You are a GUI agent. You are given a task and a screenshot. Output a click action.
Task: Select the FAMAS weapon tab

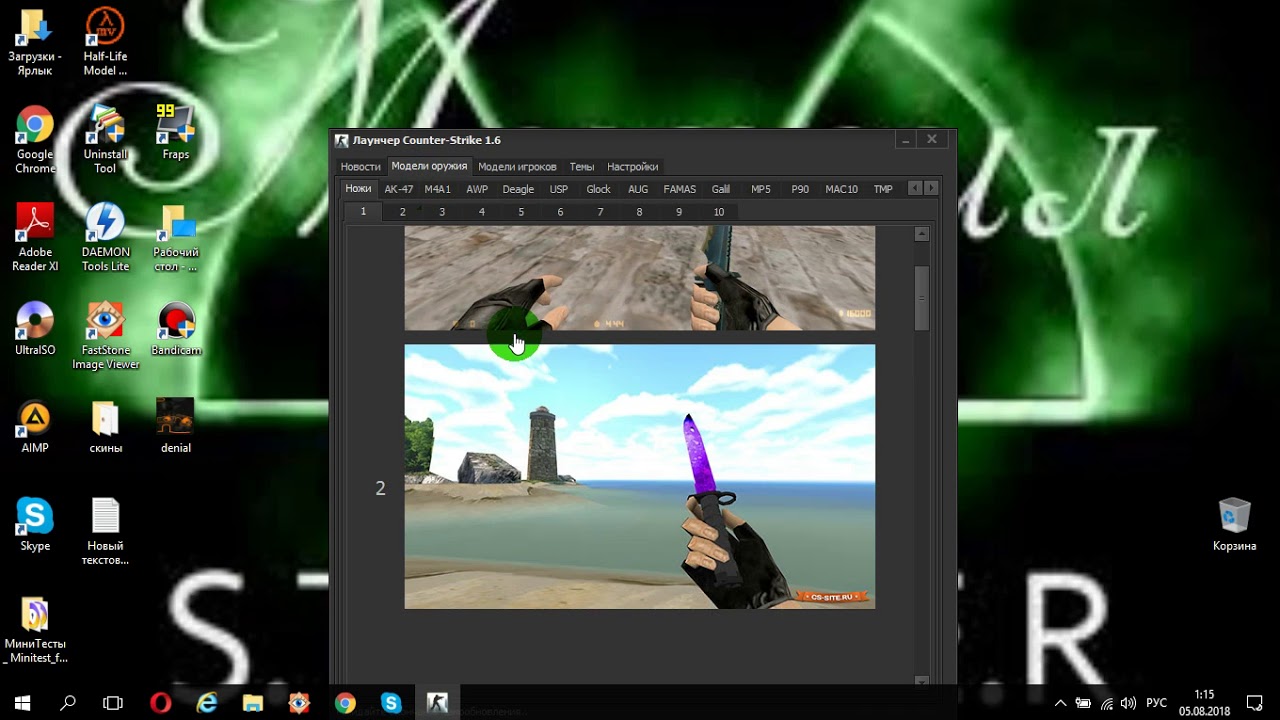tap(679, 189)
